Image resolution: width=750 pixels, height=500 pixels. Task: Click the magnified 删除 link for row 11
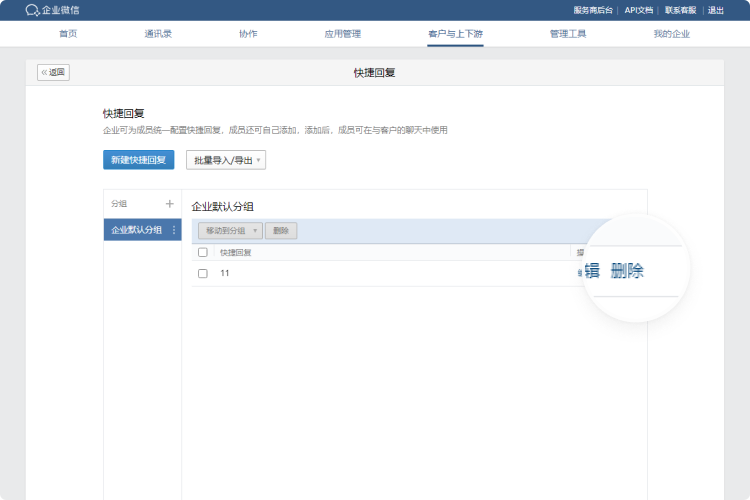click(x=627, y=271)
